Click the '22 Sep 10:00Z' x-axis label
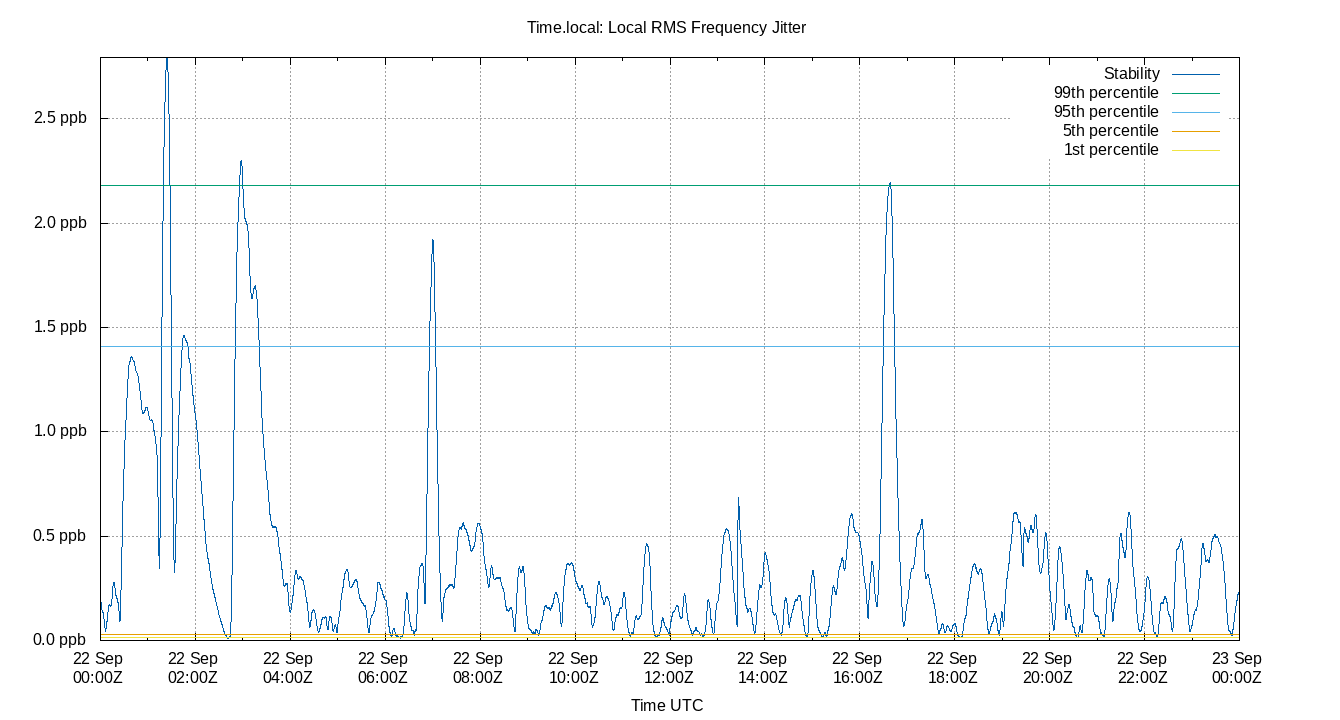1340x720 pixels. click(x=573, y=668)
